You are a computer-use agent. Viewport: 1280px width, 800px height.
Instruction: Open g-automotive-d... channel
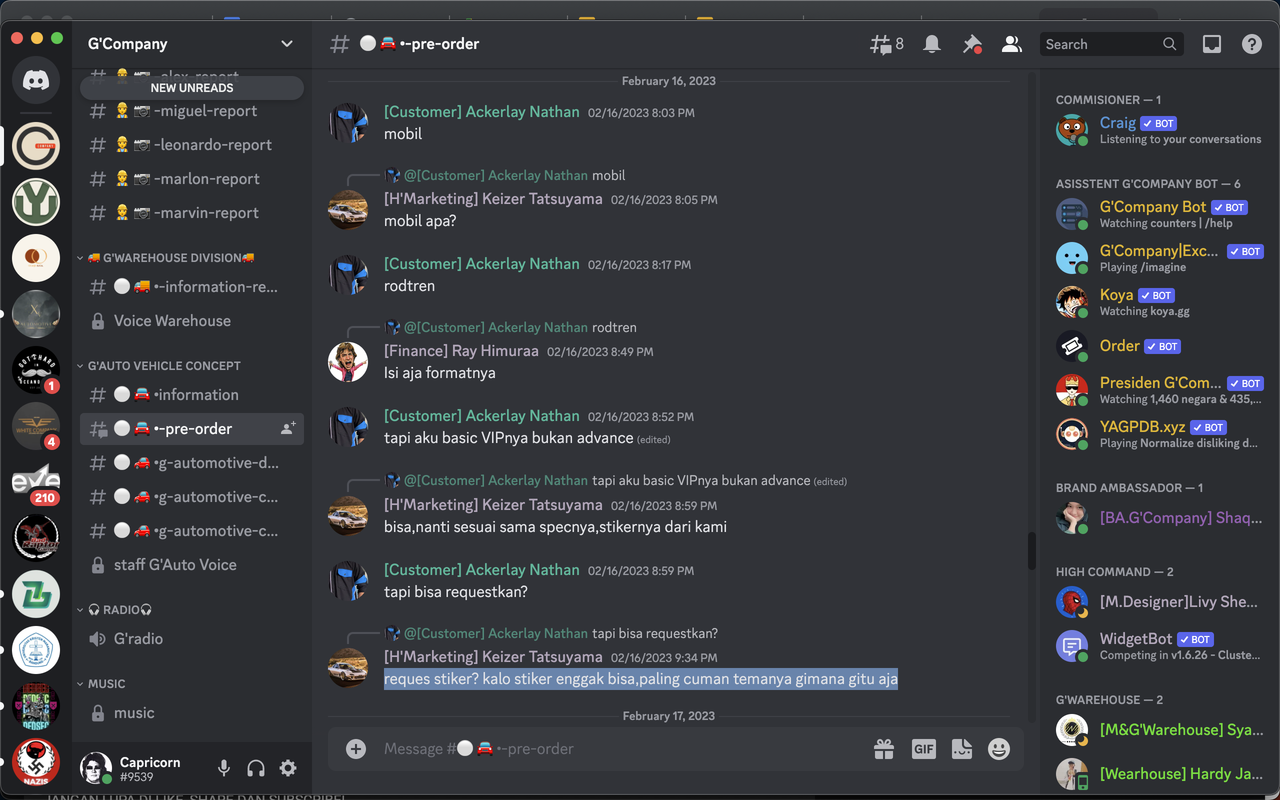[192, 463]
